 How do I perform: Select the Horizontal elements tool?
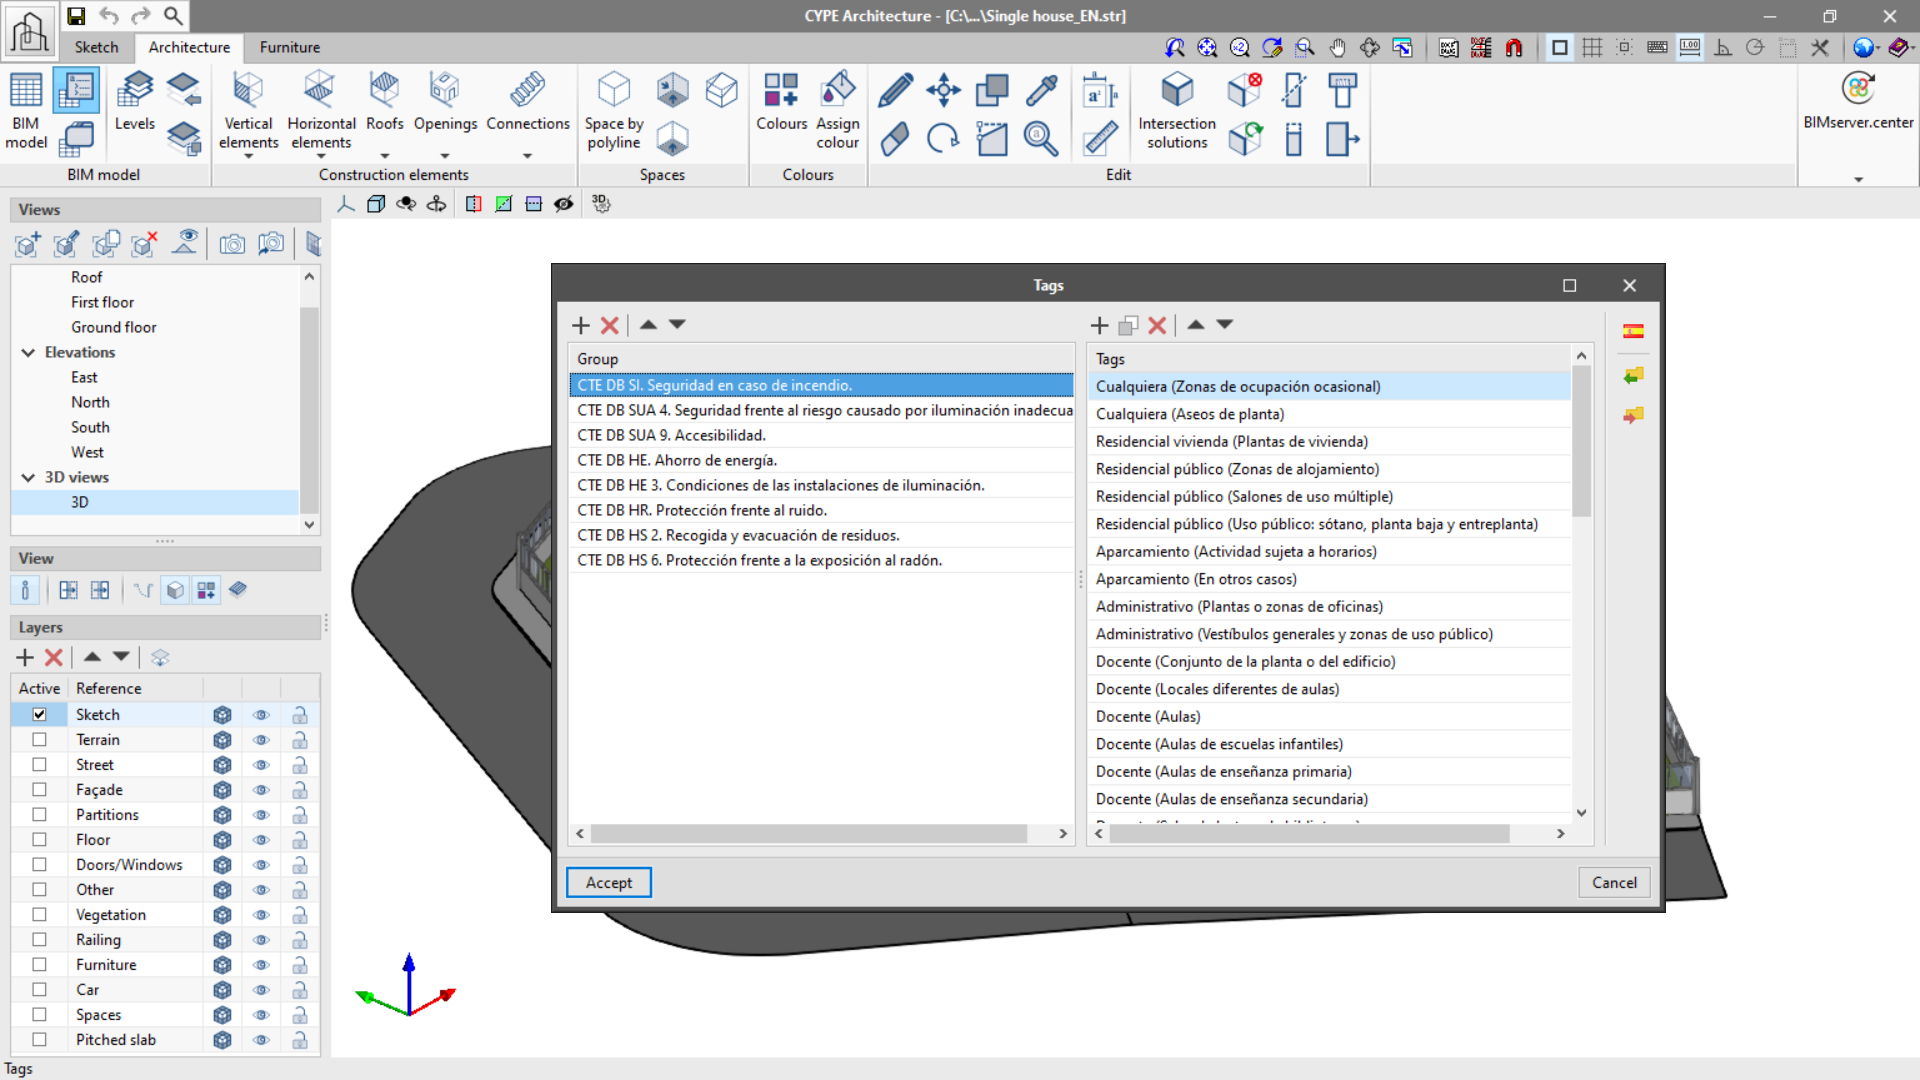coord(321,111)
